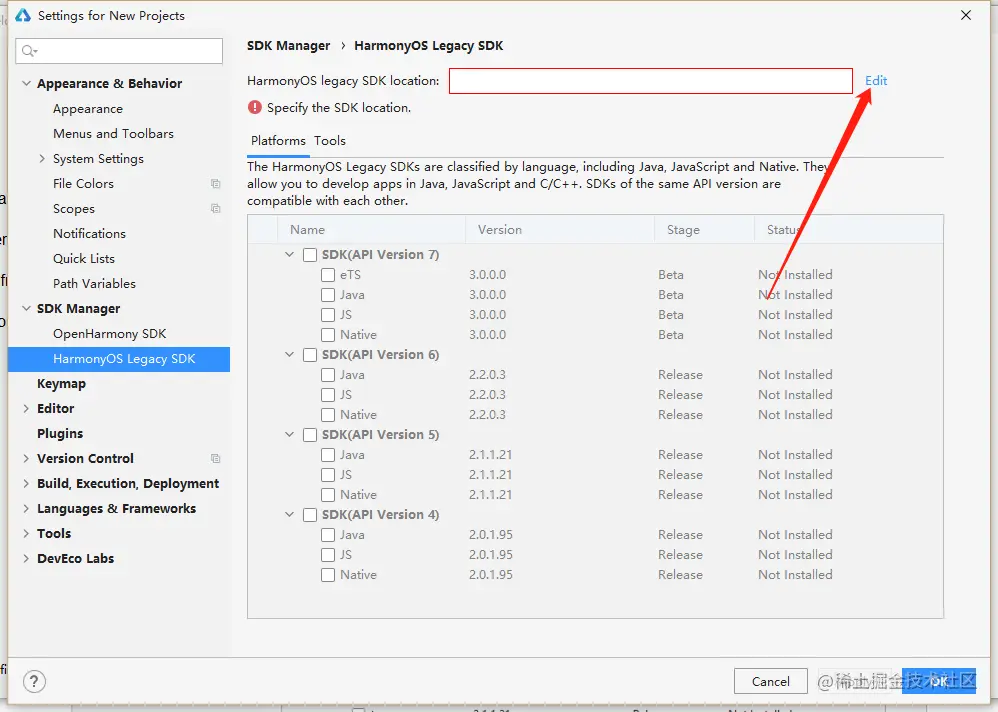Click the project-level icon beside Scopes

click(216, 209)
